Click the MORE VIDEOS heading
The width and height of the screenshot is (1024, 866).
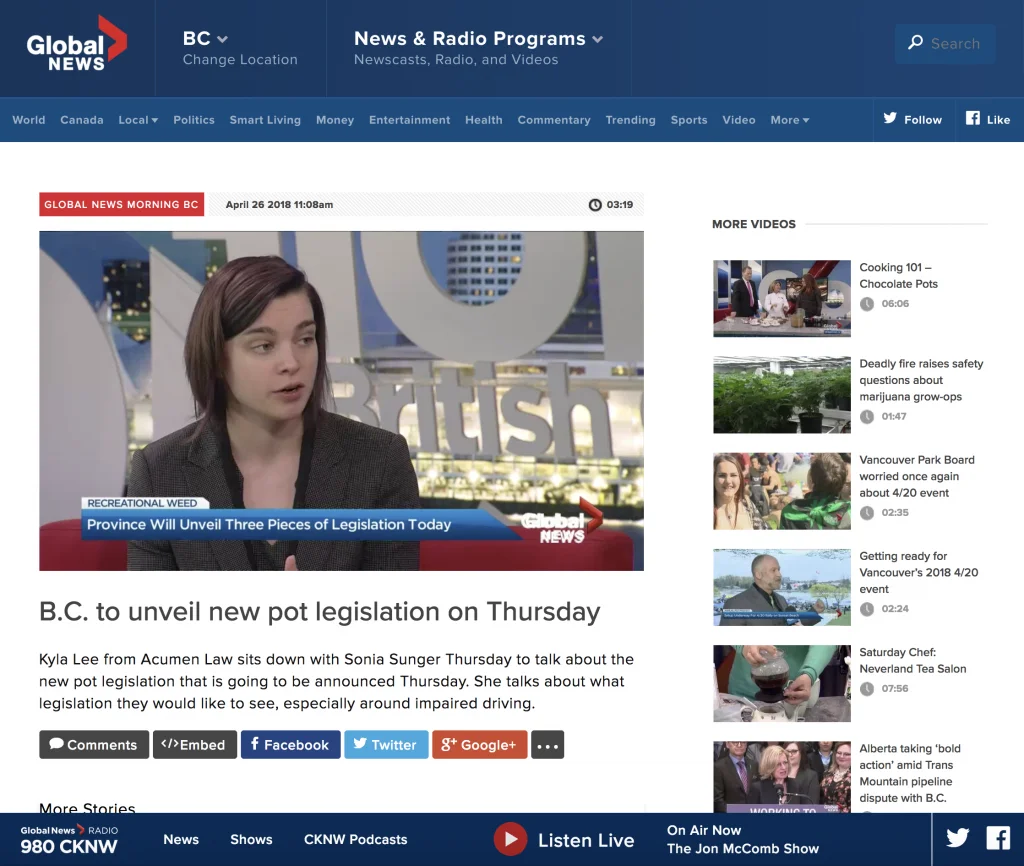[754, 224]
